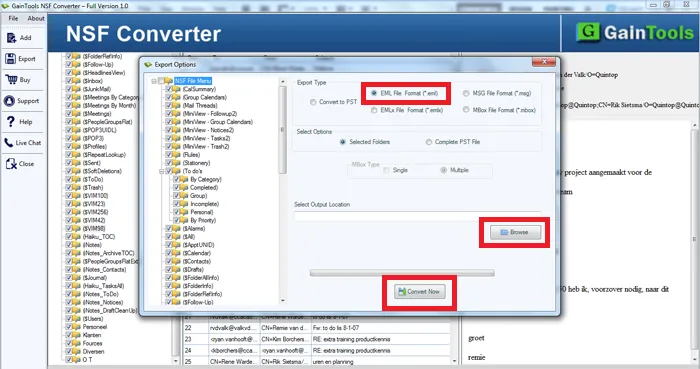Click the Close icon in the sidebar

[x=11, y=164]
